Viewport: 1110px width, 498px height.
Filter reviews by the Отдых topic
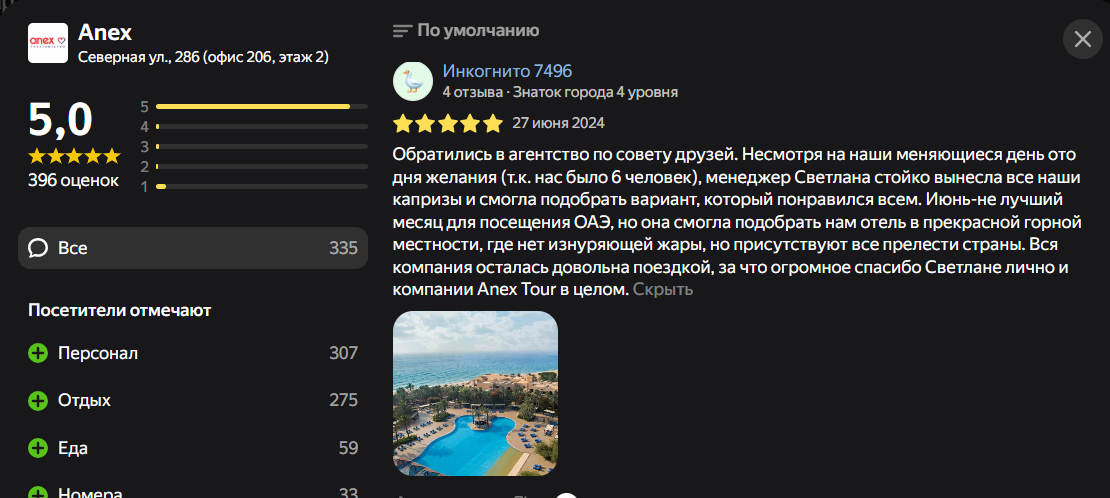tap(84, 400)
